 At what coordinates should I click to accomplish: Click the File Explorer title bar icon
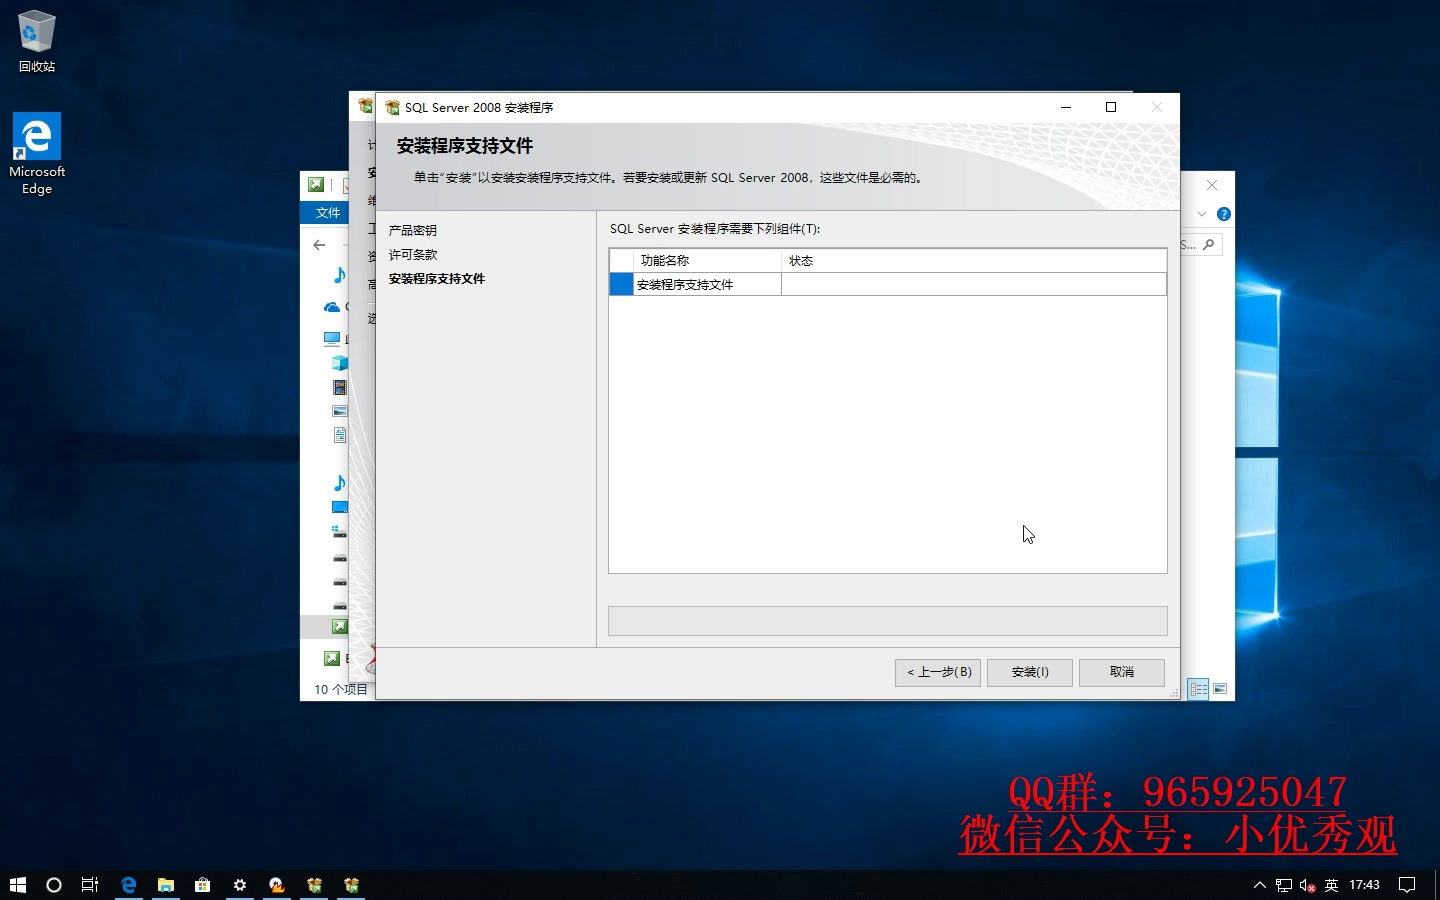pos(316,184)
